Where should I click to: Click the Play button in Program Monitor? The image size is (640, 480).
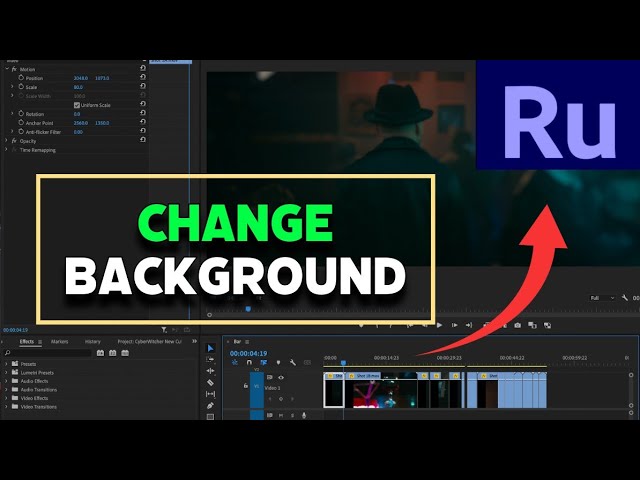tap(439, 324)
